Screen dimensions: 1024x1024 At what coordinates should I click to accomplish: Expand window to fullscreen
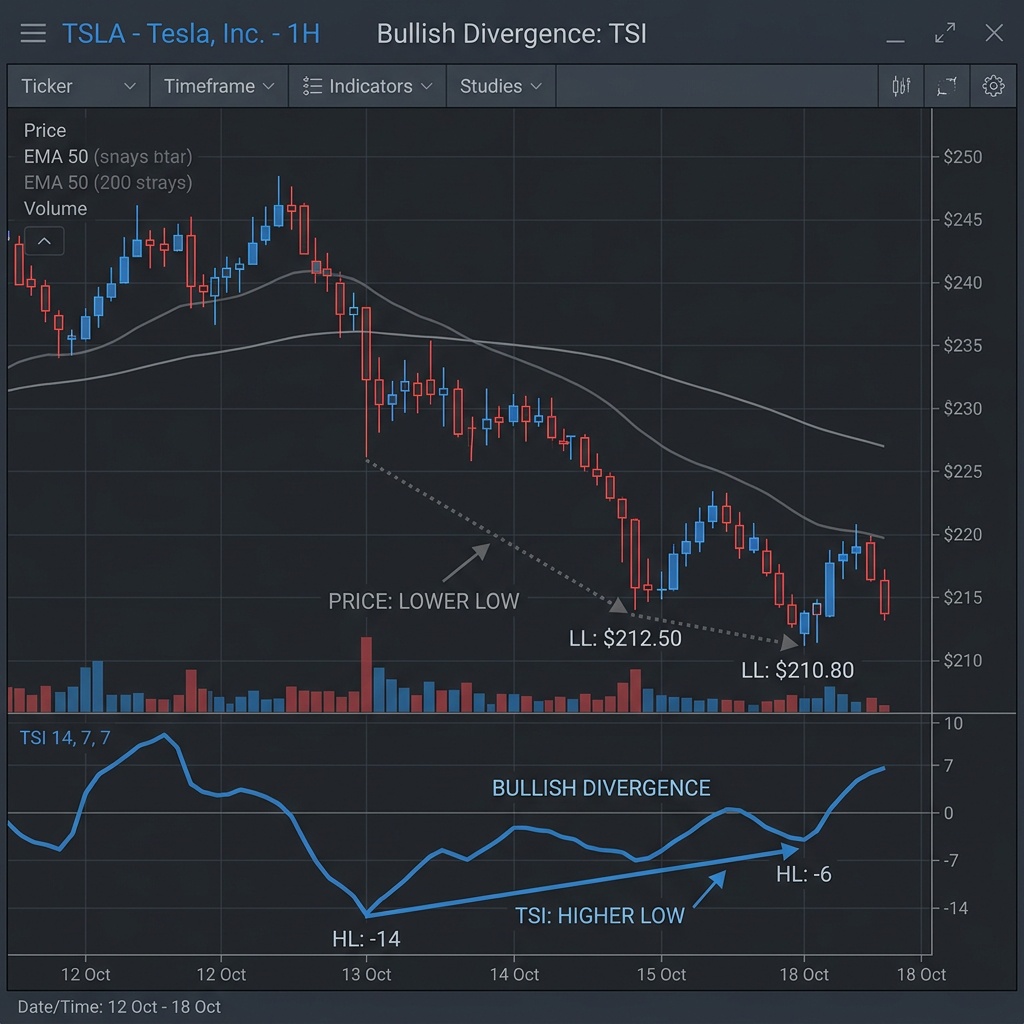click(x=945, y=33)
